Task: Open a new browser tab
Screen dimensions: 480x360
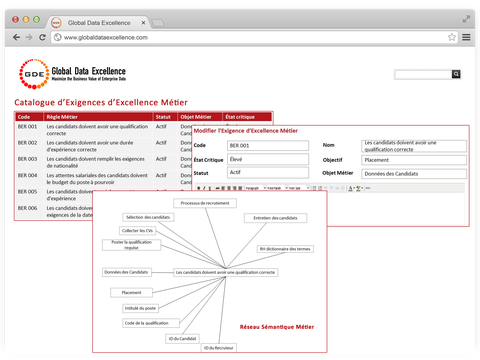Action: 158,23
